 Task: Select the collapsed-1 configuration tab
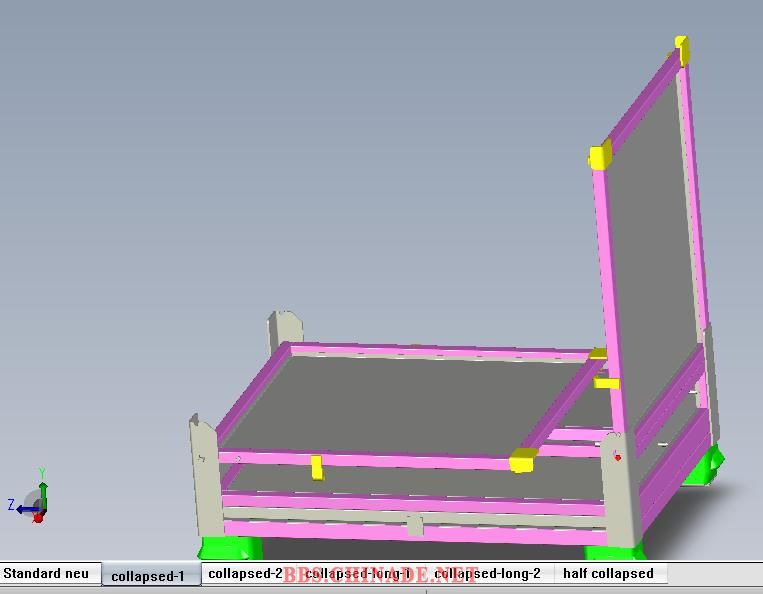coord(148,575)
